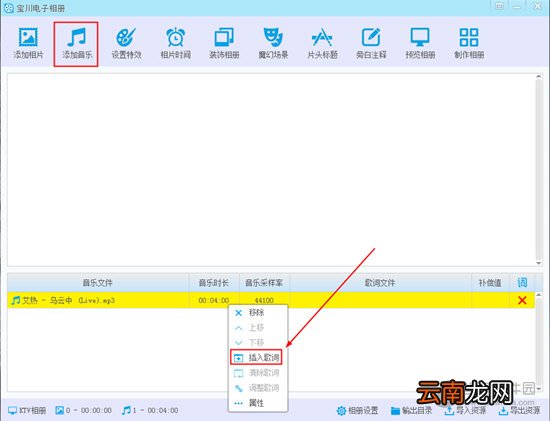
Task: Click the app logo in the title bar
Action: (8, 7)
